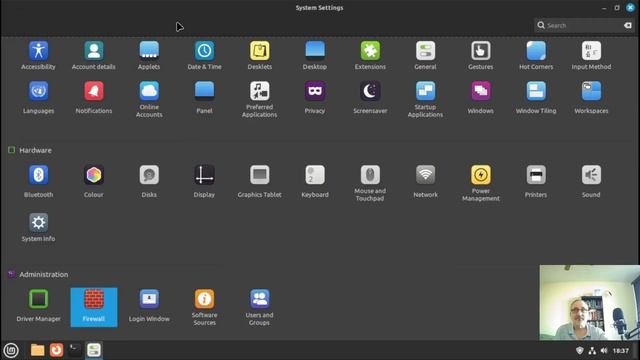Open Input Method settings
Viewport: 640px width, 360px height.
point(591,56)
